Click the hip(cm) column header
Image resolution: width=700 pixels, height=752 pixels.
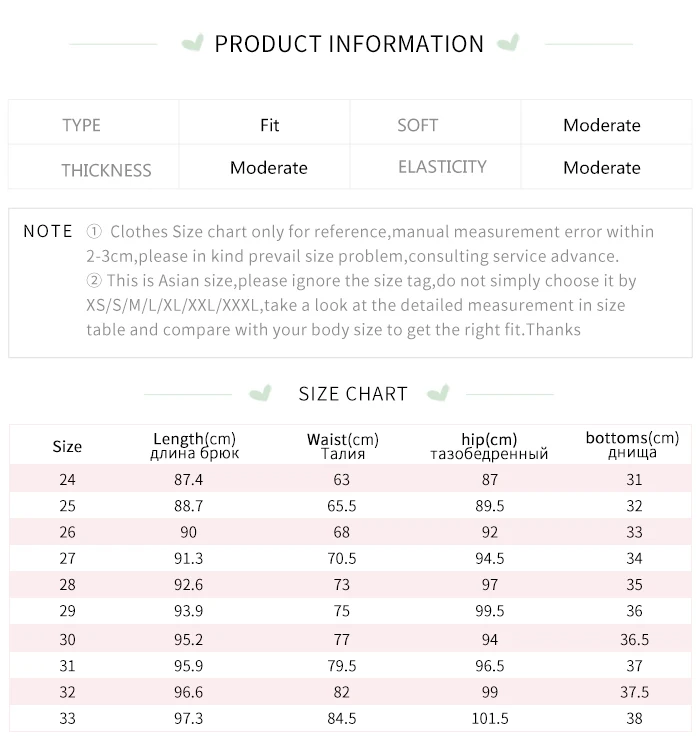[x=489, y=445]
